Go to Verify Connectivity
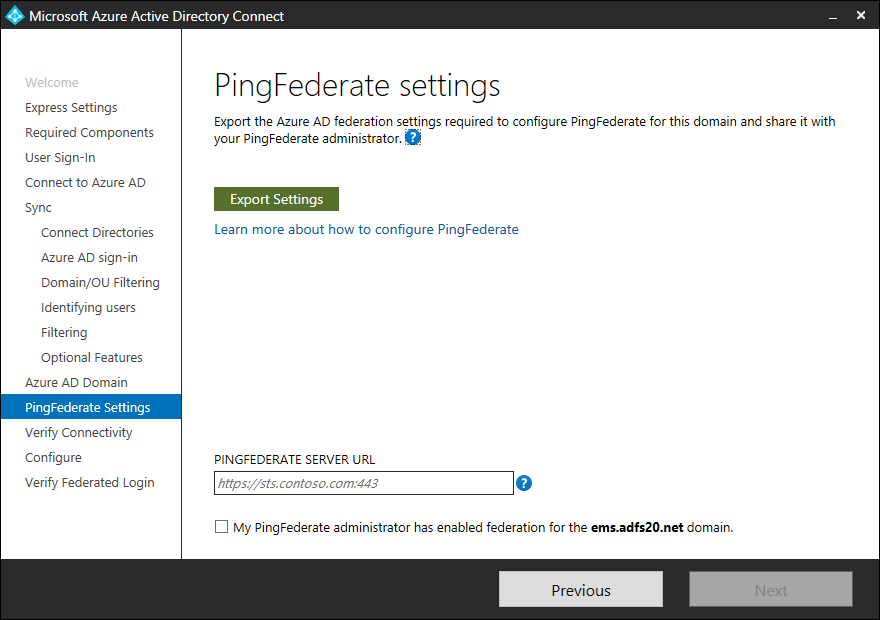This screenshot has width=880, height=620. 78,432
